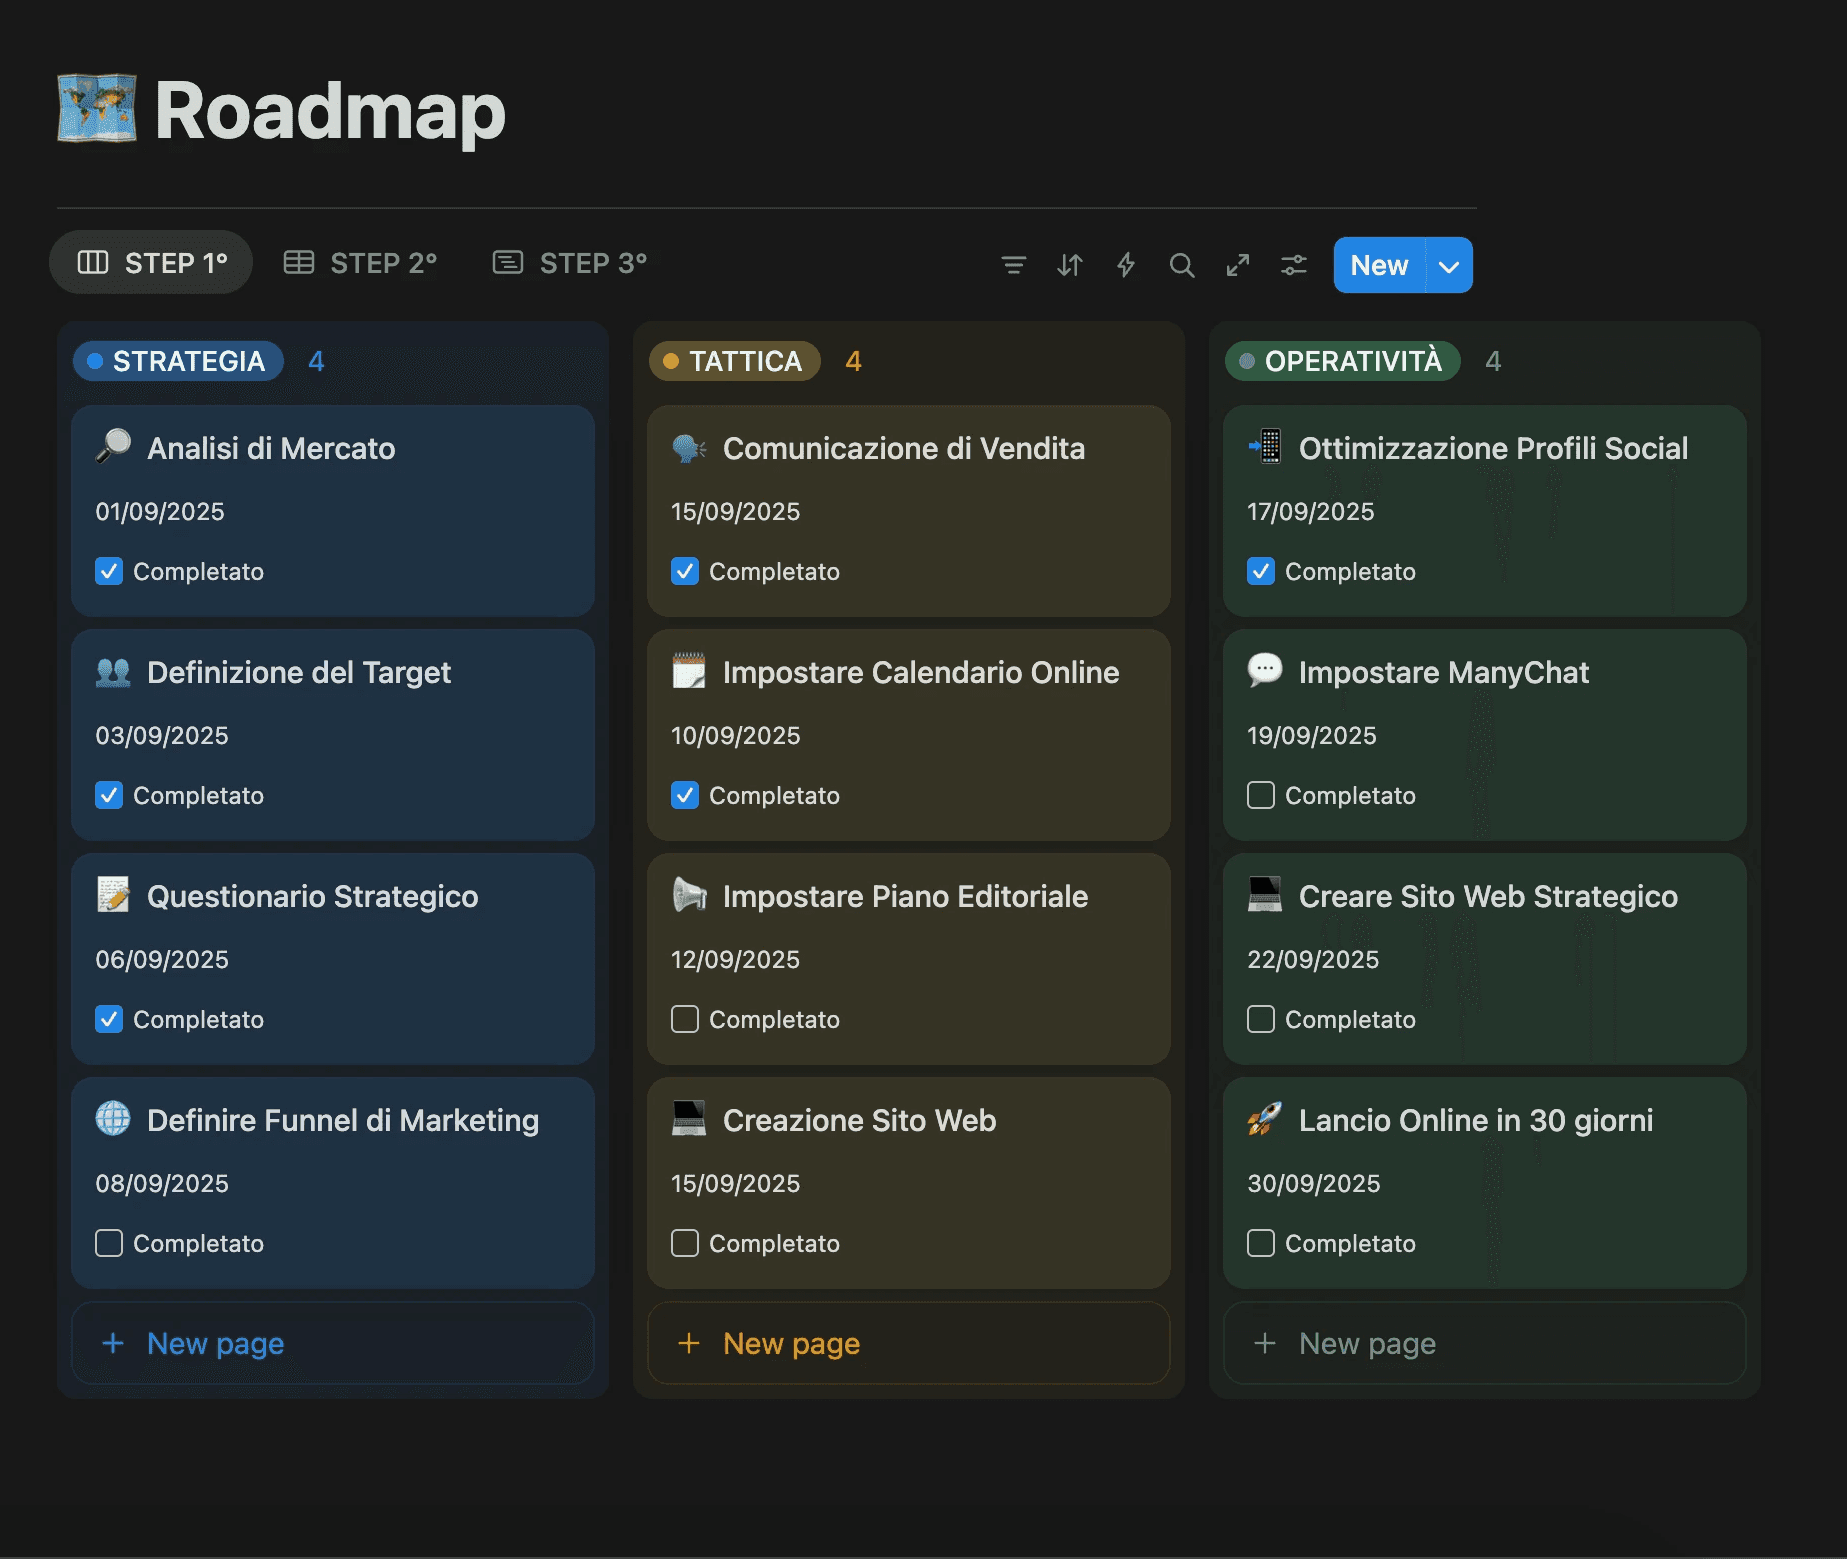Uncheck Completato on Definizione del Target
The image size is (1847, 1559).
(x=109, y=795)
